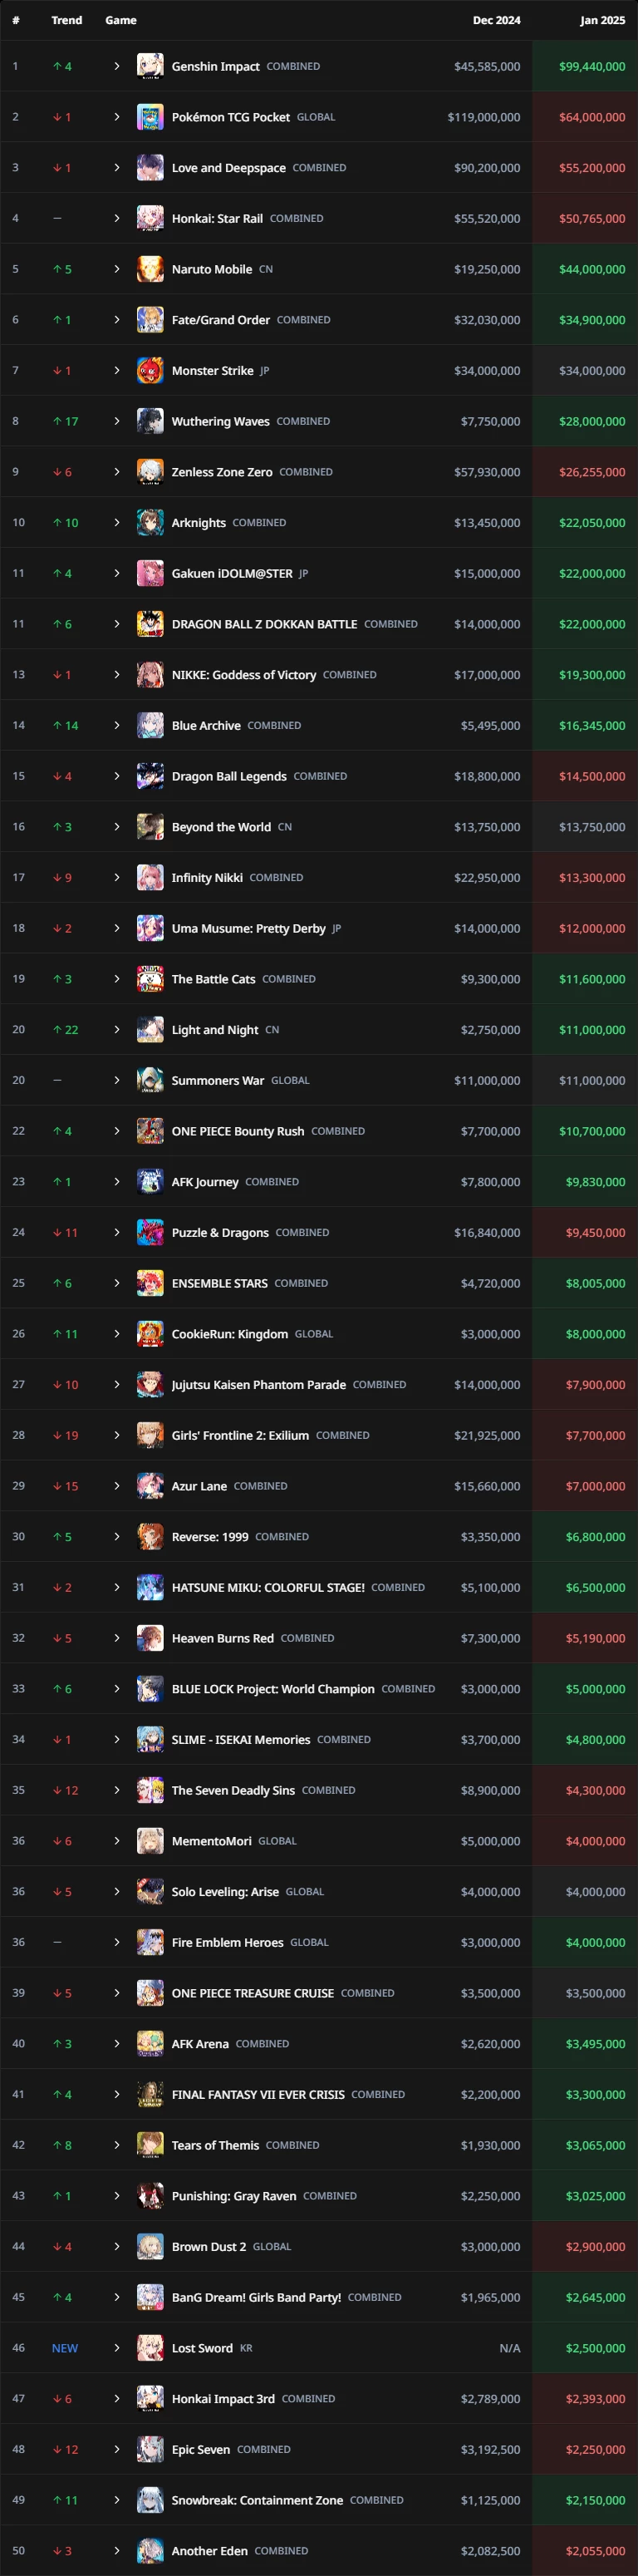Click the Puzzle & Dragons app icon
Image resolution: width=638 pixels, height=2576 pixels.
coord(150,1232)
